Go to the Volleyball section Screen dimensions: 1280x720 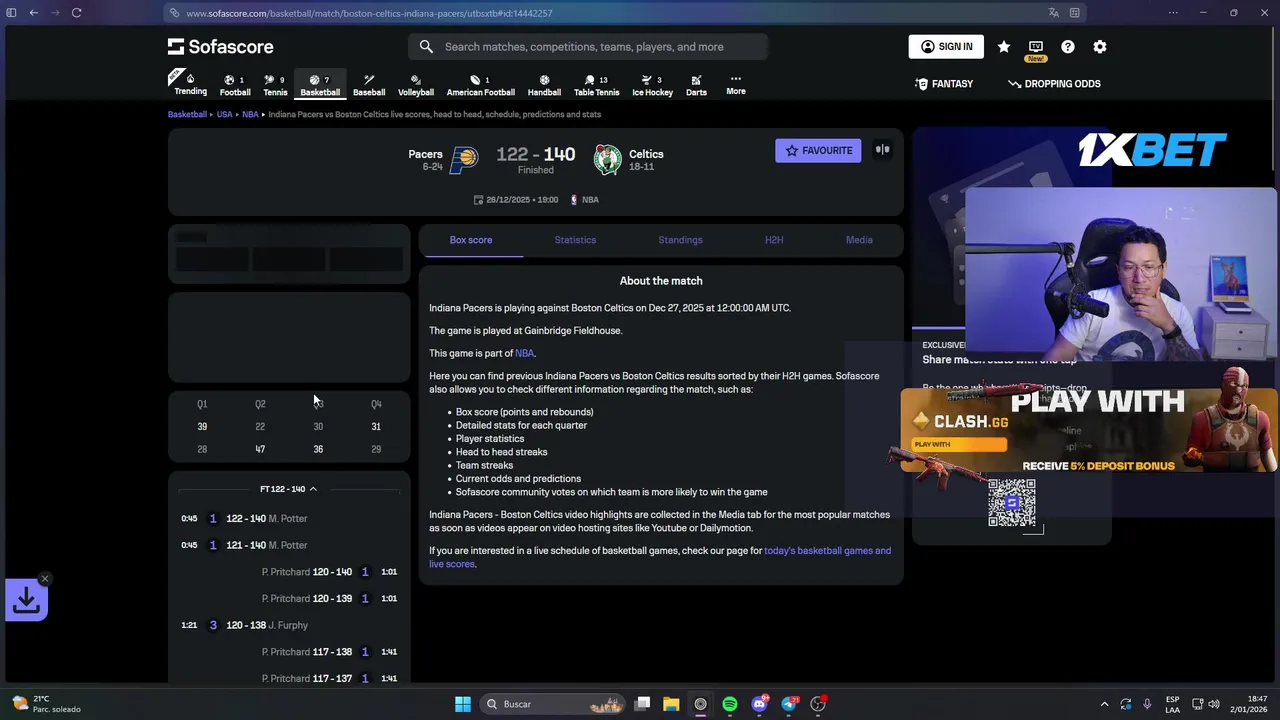point(416,85)
